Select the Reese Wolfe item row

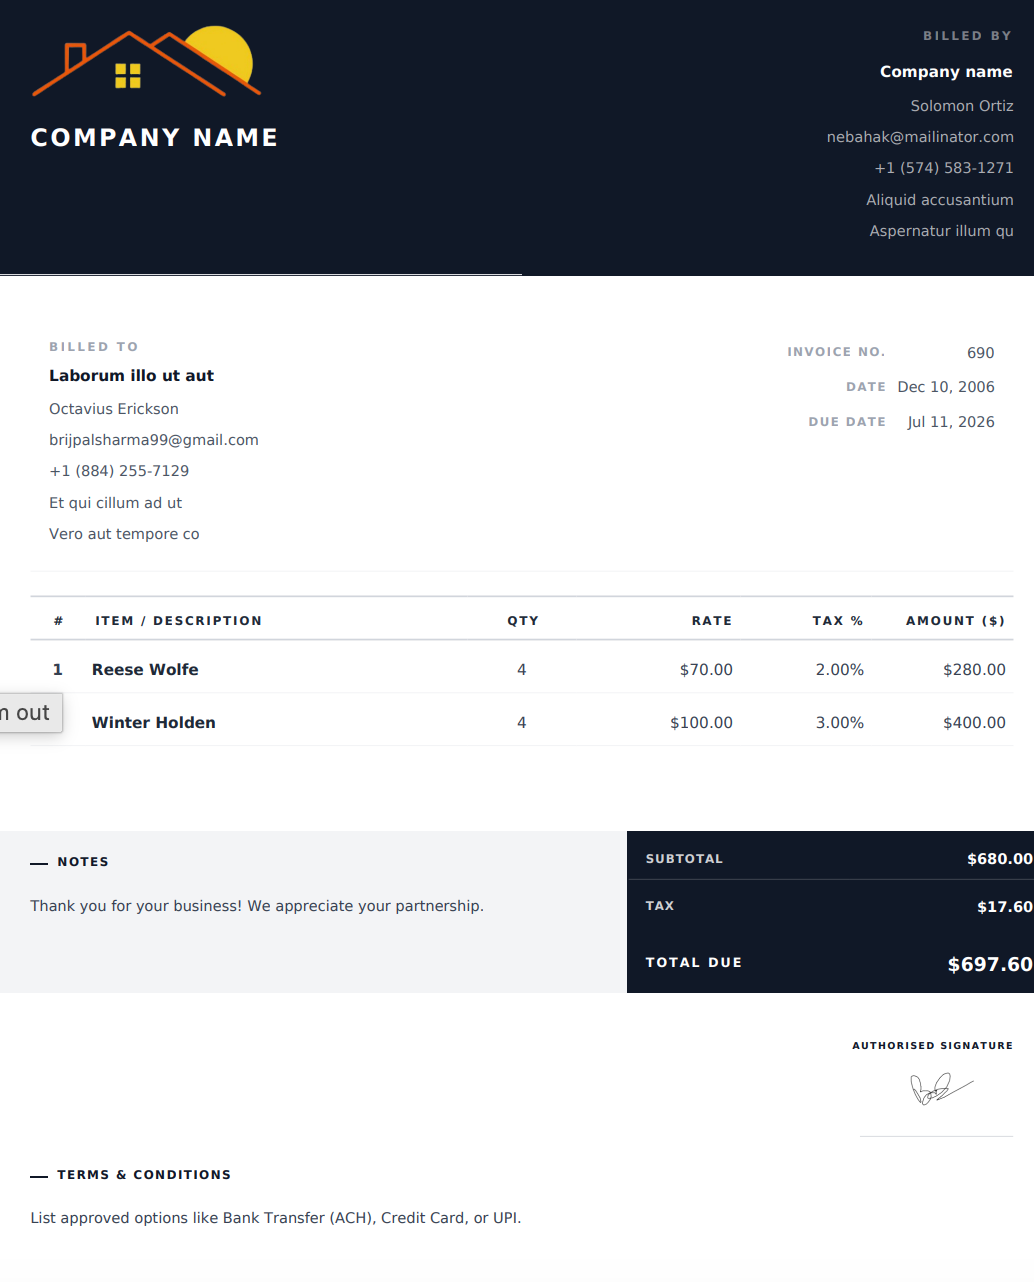point(521,669)
